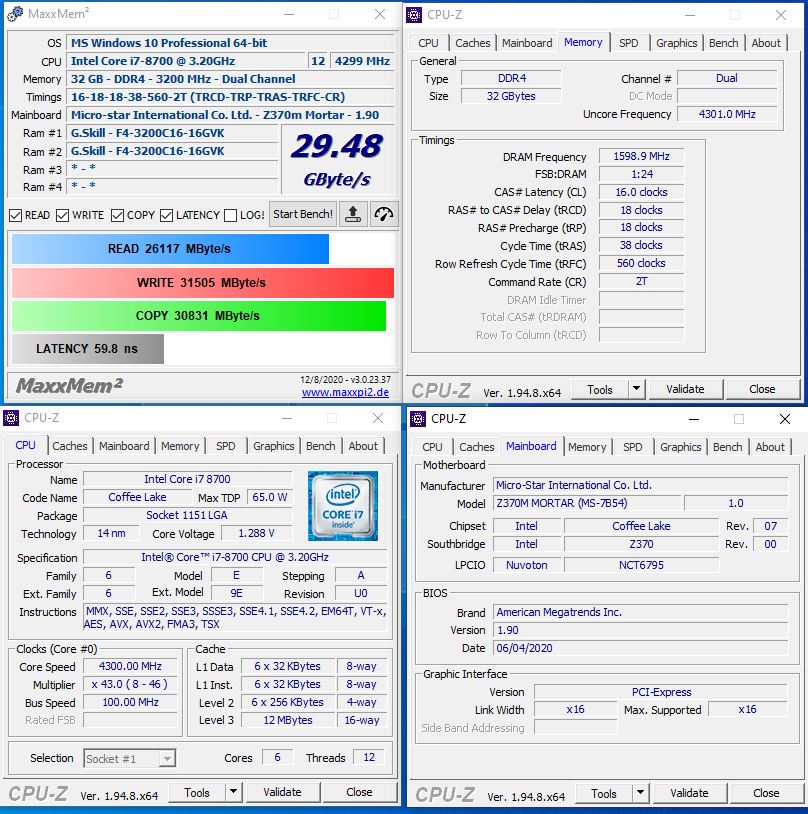Click the MaxxMem speedometer gauge icon
The height and width of the screenshot is (814, 808).
[x=384, y=214]
